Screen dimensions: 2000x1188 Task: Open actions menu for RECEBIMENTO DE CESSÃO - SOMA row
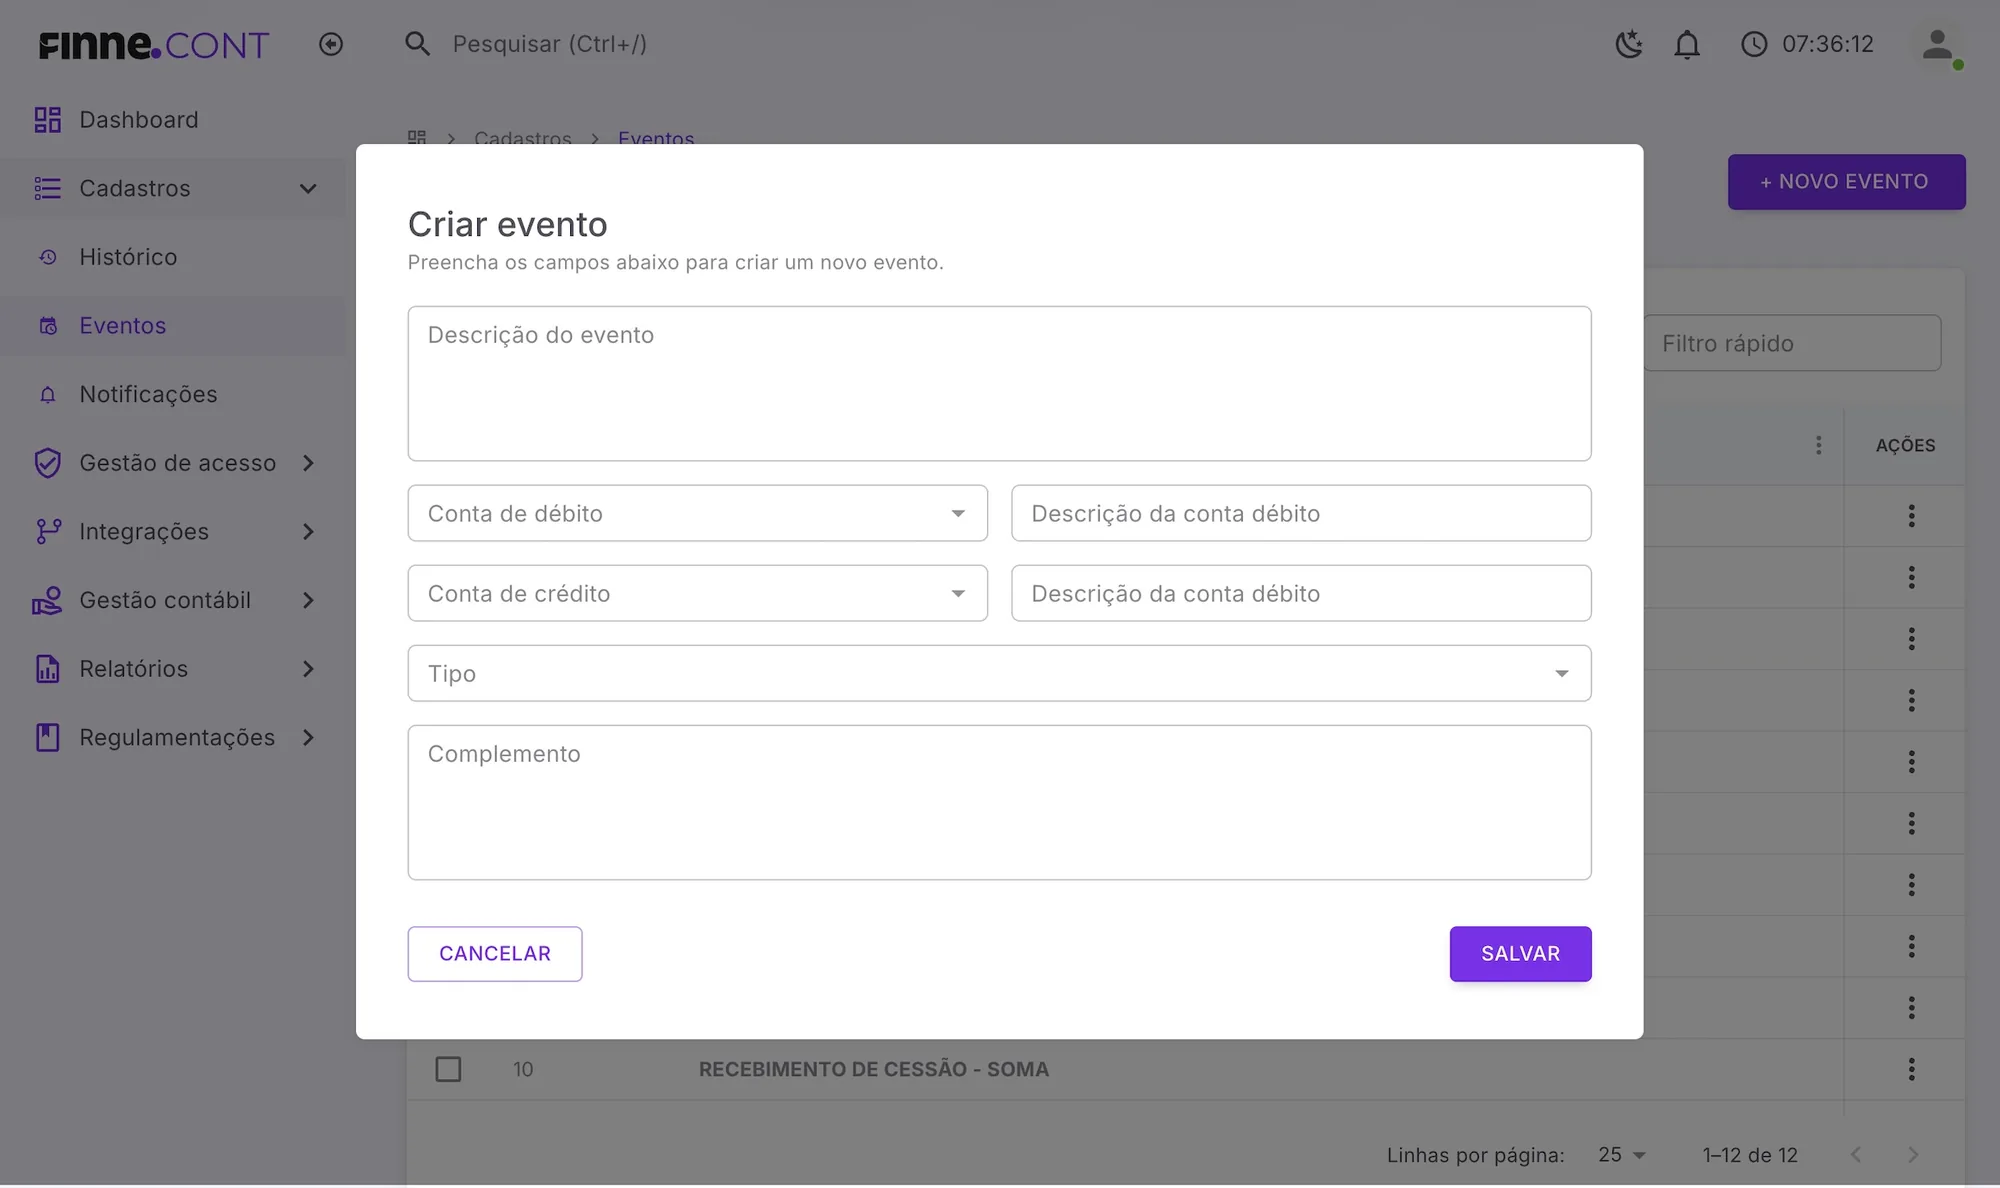tap(1911, 1069)
